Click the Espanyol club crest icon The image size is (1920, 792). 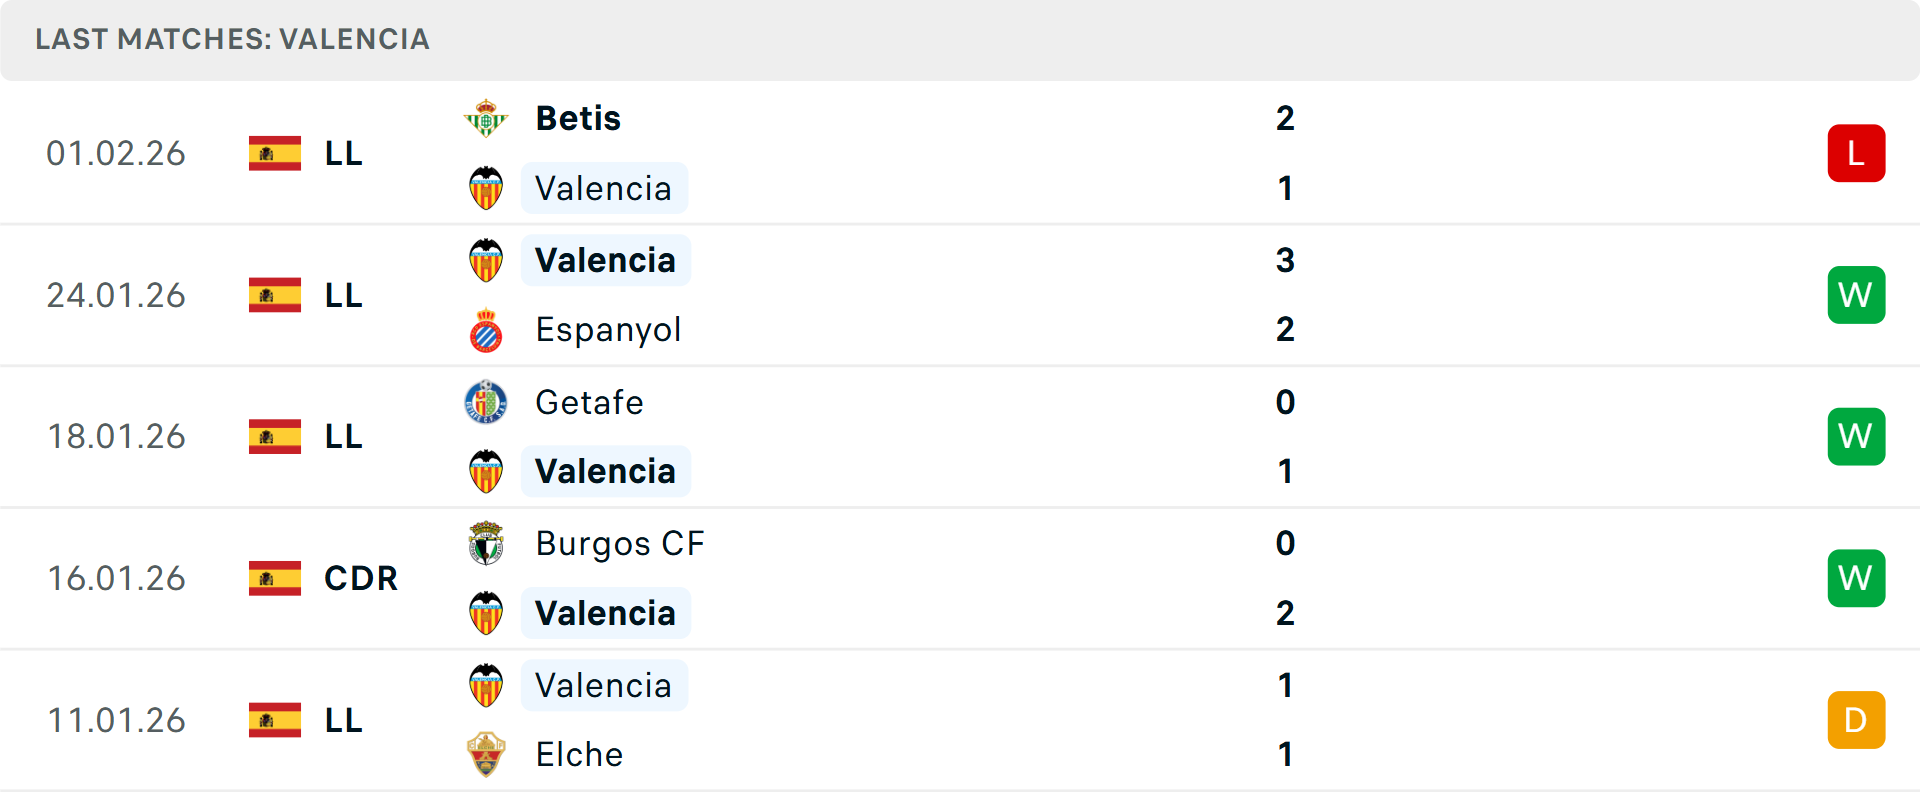click(x=486, y=331)
